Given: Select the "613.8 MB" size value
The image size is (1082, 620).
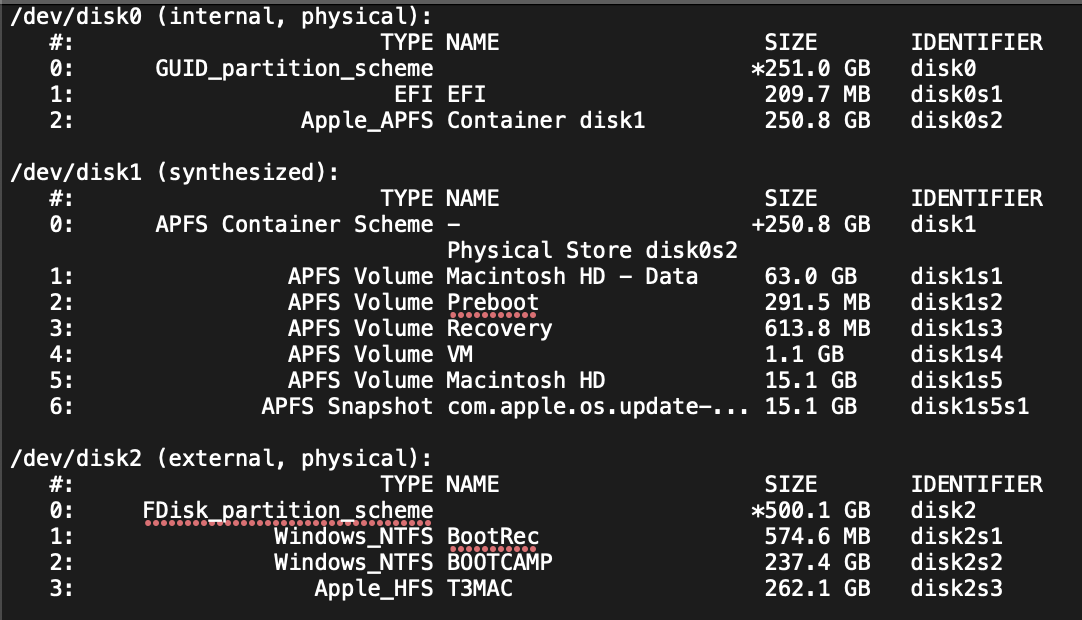Looking at the screenshot, I should click(817, 329).
